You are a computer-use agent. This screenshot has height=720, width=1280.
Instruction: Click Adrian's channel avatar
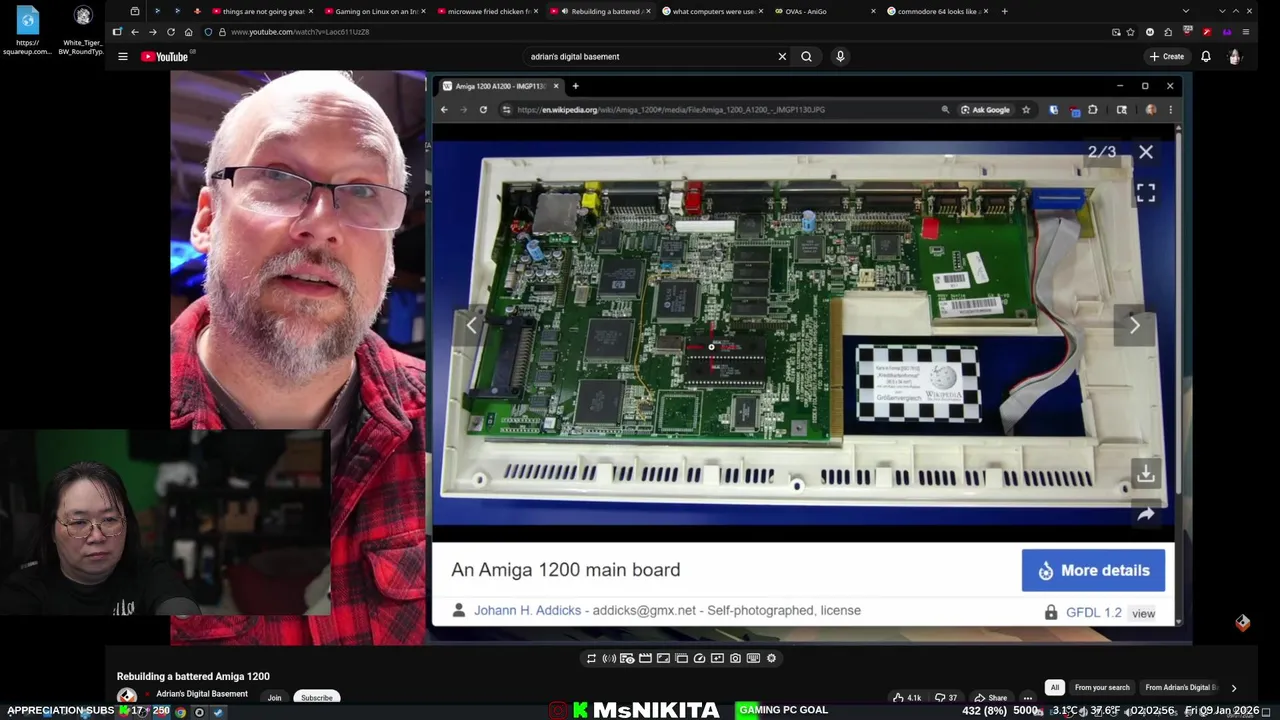click(x=126, y=697)
